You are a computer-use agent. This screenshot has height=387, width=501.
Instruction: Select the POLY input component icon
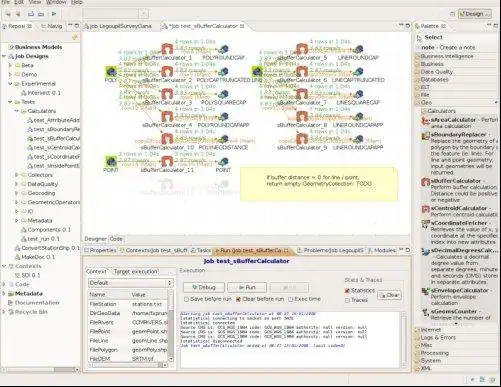(111, 72)
